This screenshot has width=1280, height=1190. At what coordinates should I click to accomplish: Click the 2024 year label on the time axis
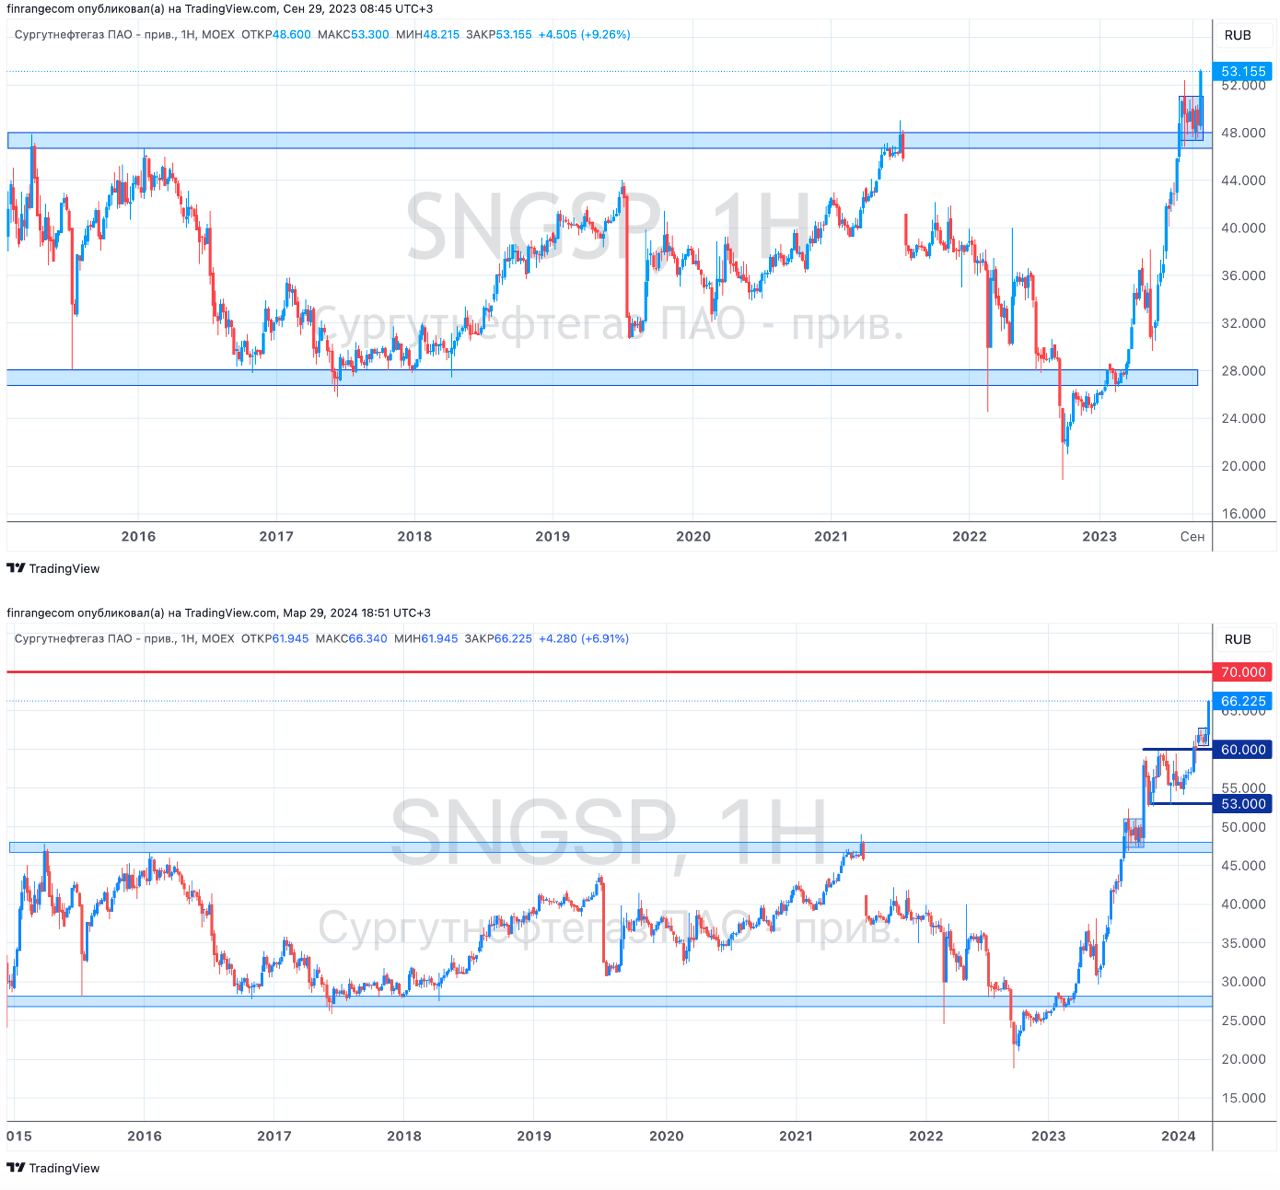(1178, 1136)
